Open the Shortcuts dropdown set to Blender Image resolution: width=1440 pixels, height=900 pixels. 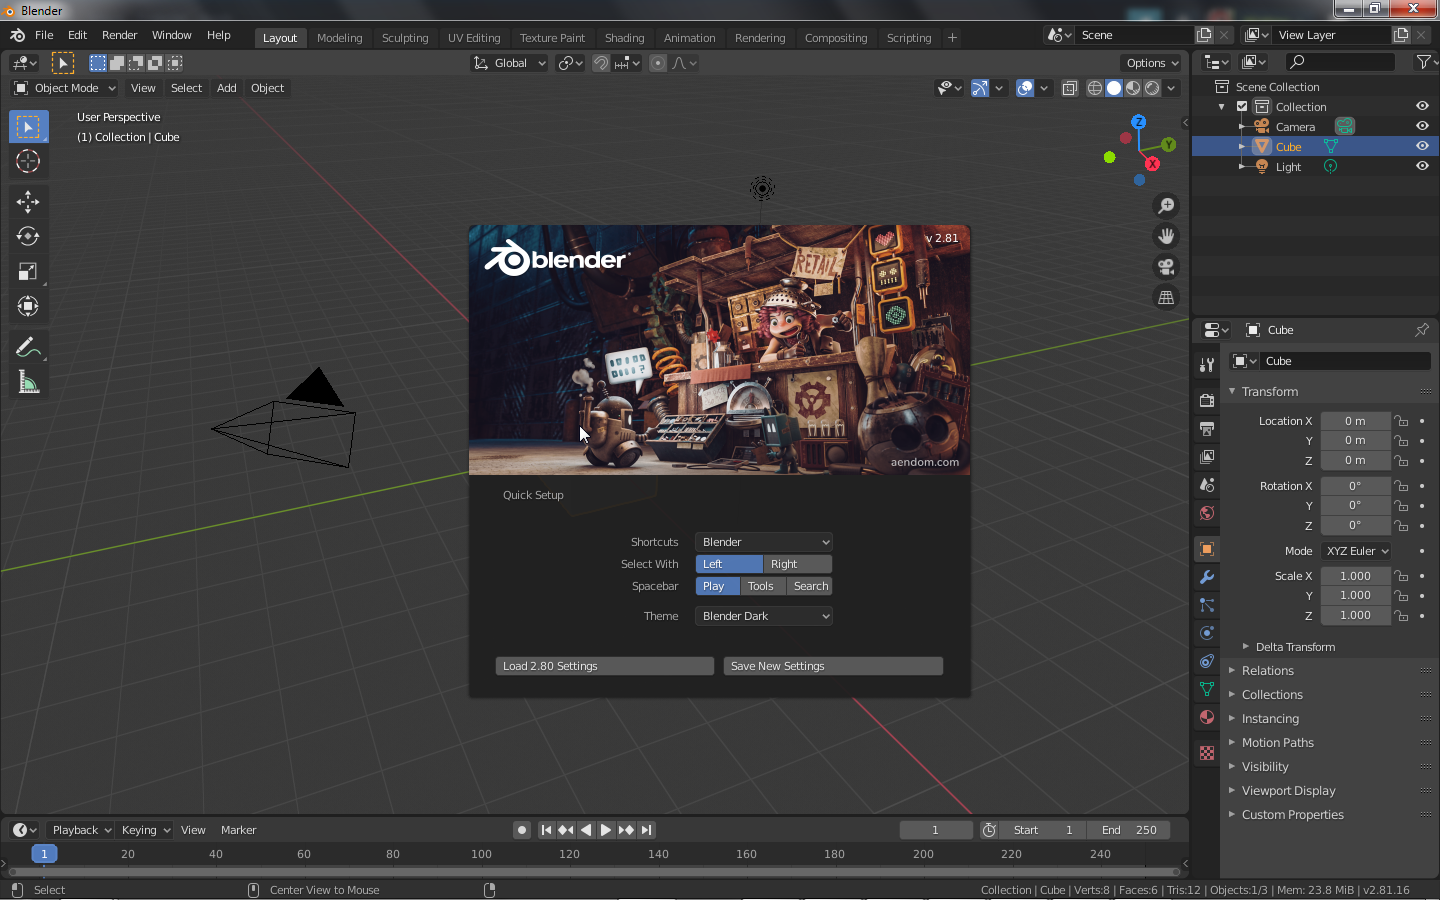[764, 542]
